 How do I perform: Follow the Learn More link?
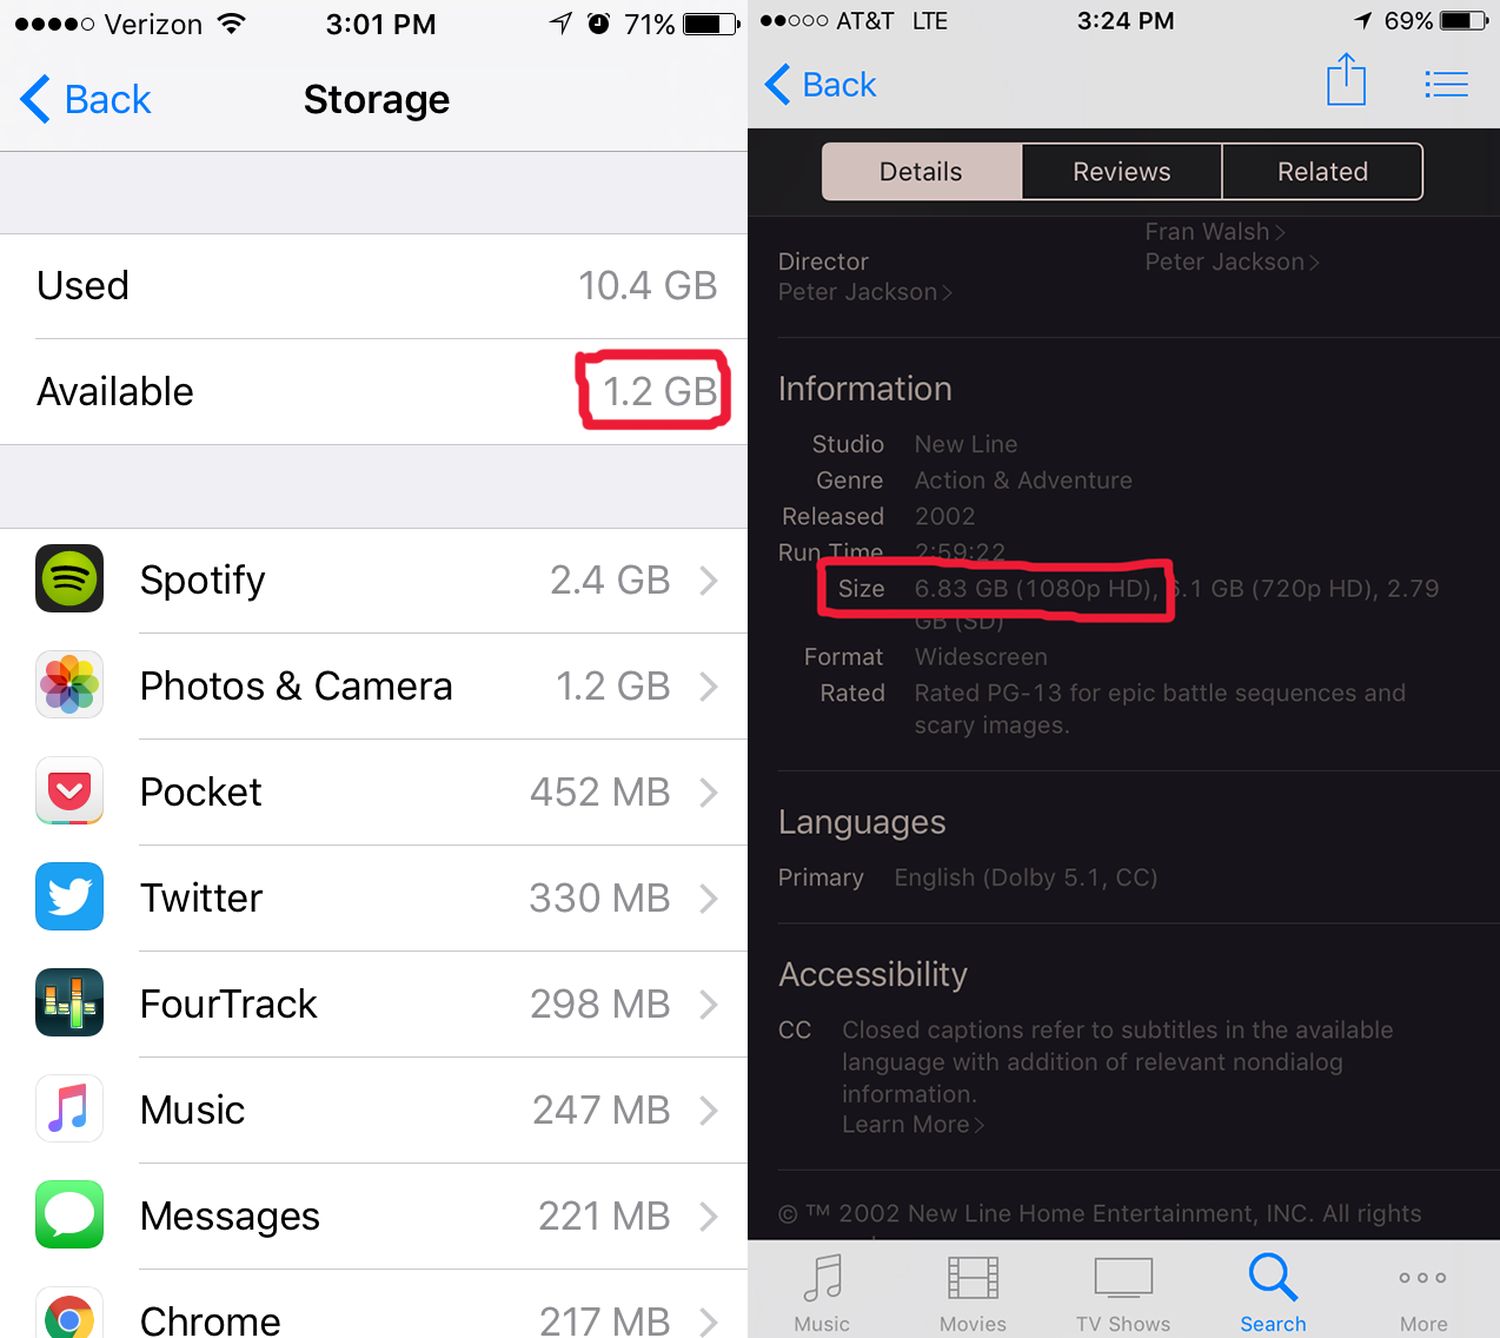pos(913,1125)
